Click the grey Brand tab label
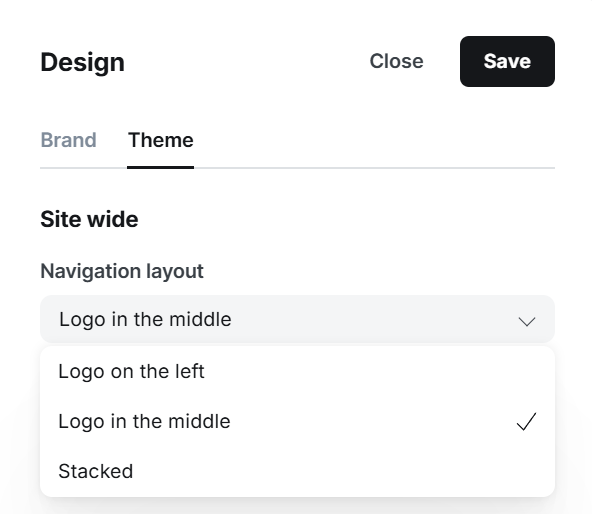The width and height of the screenshot is (592, 514). pos(68,140)
